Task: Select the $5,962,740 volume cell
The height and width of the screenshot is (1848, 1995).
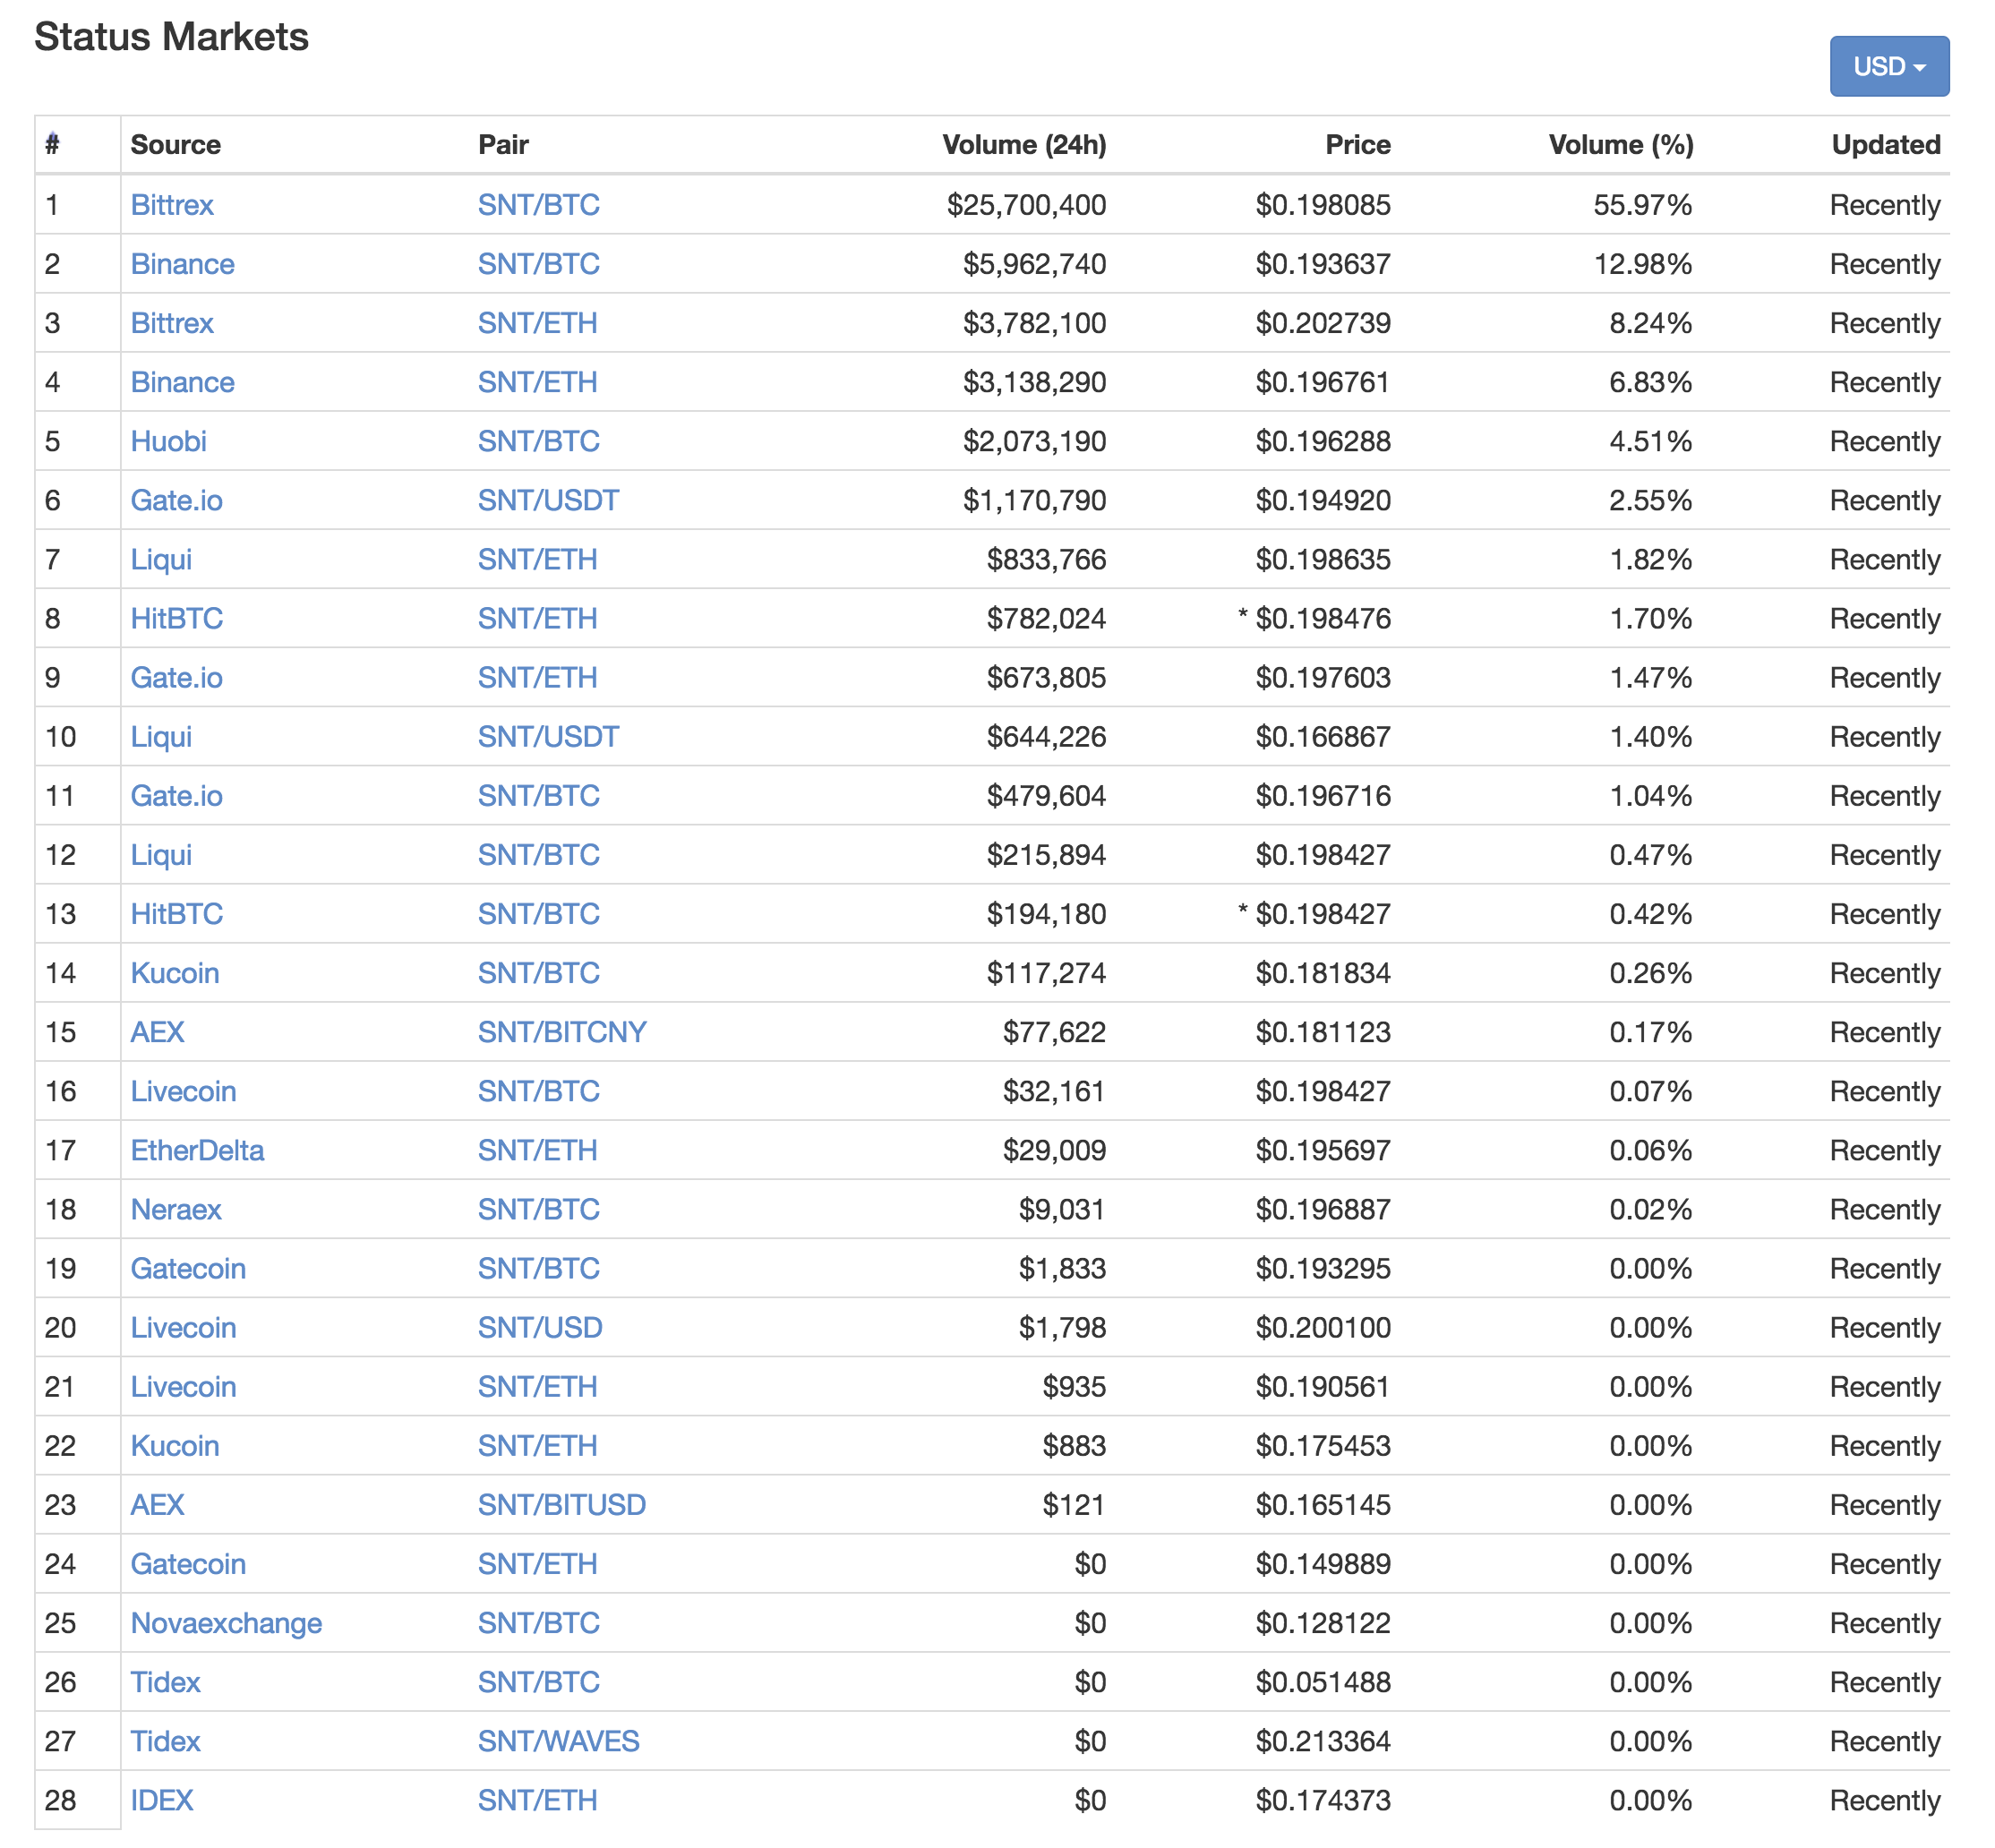Action: [1034, 264]
